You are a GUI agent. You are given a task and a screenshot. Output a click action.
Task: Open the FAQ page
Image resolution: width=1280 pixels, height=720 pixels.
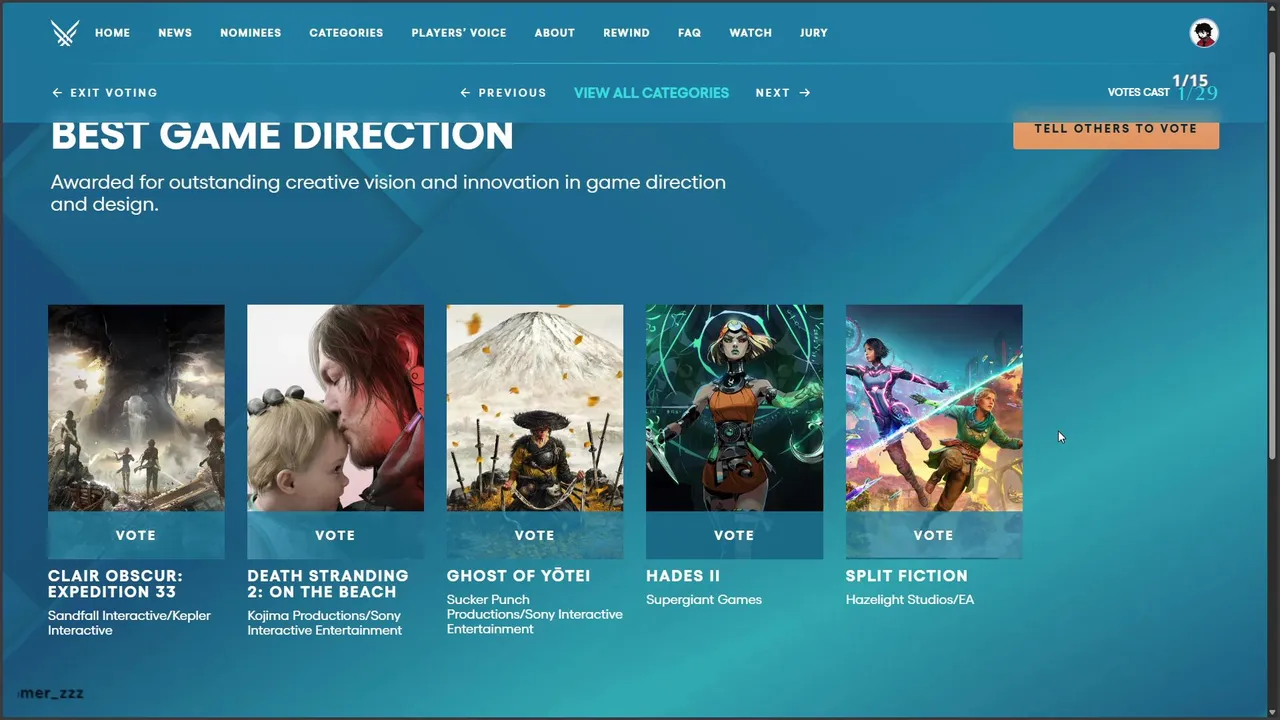coord(689,33)
